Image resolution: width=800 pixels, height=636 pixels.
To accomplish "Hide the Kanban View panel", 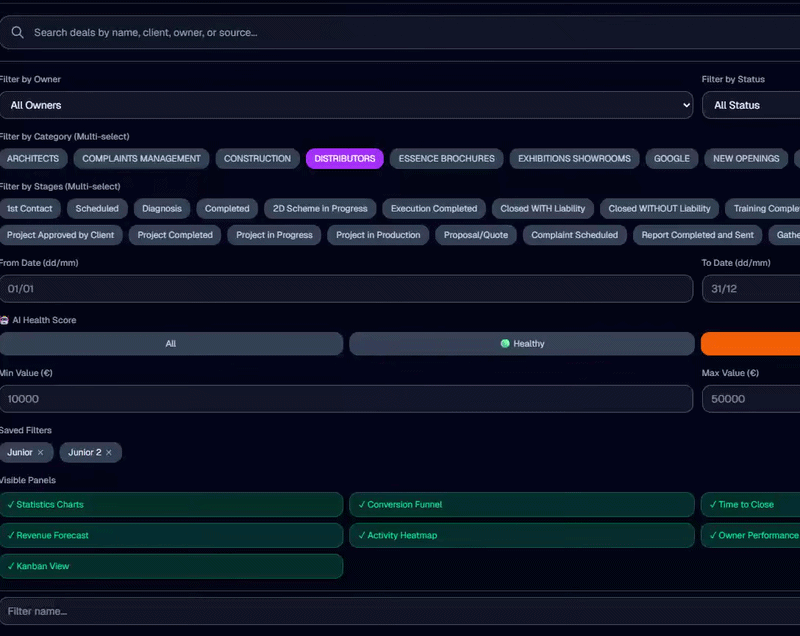I will (171, 567).
